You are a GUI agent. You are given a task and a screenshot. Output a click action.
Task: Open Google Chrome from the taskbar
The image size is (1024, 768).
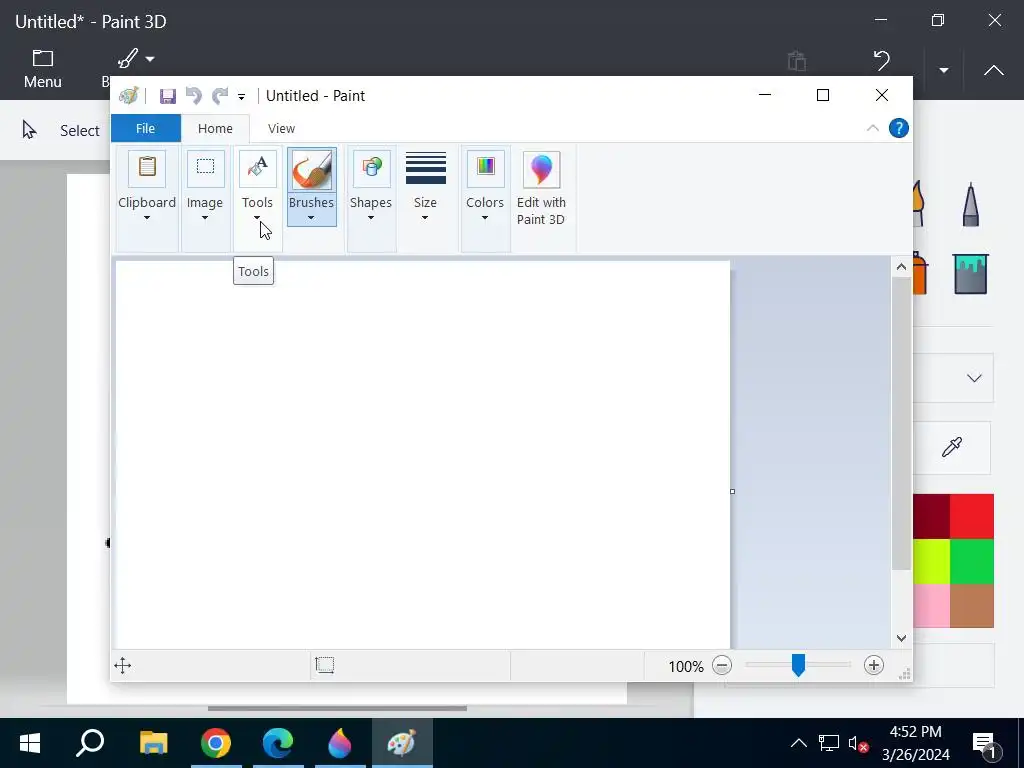point(216,743)
